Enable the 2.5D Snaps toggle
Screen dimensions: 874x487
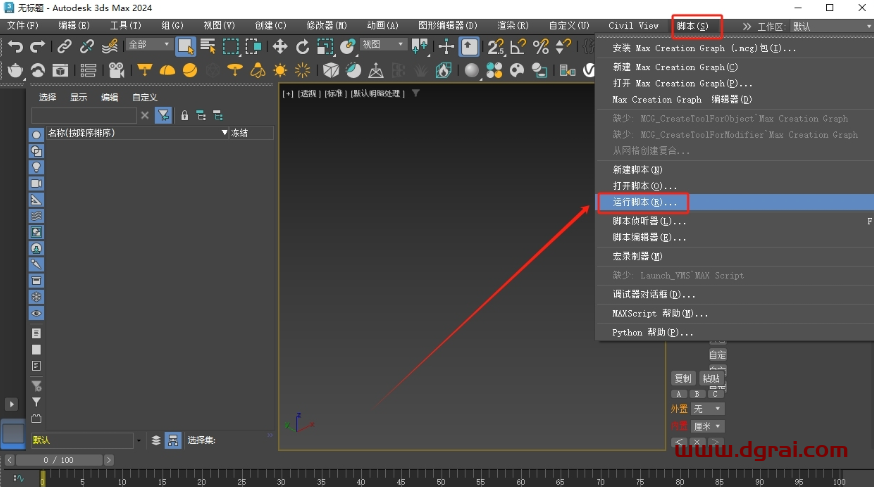click(495, 46)
